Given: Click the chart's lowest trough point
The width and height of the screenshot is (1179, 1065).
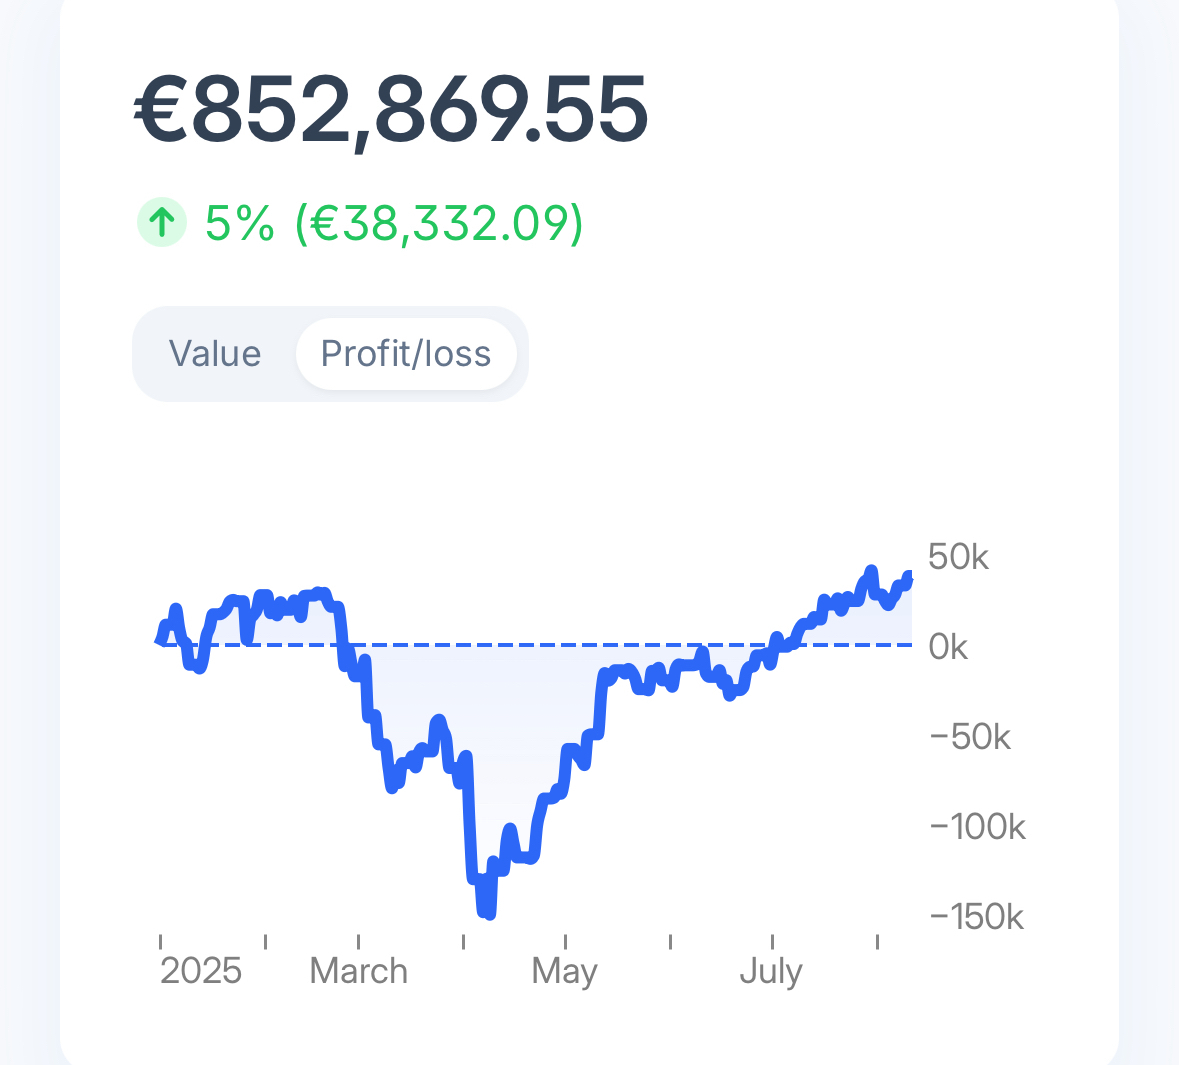Looking at the screenshot, I should coord(489,914).
